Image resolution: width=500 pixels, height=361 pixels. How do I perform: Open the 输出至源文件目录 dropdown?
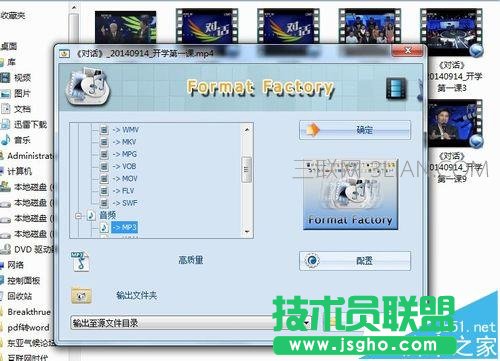point(191,323)
